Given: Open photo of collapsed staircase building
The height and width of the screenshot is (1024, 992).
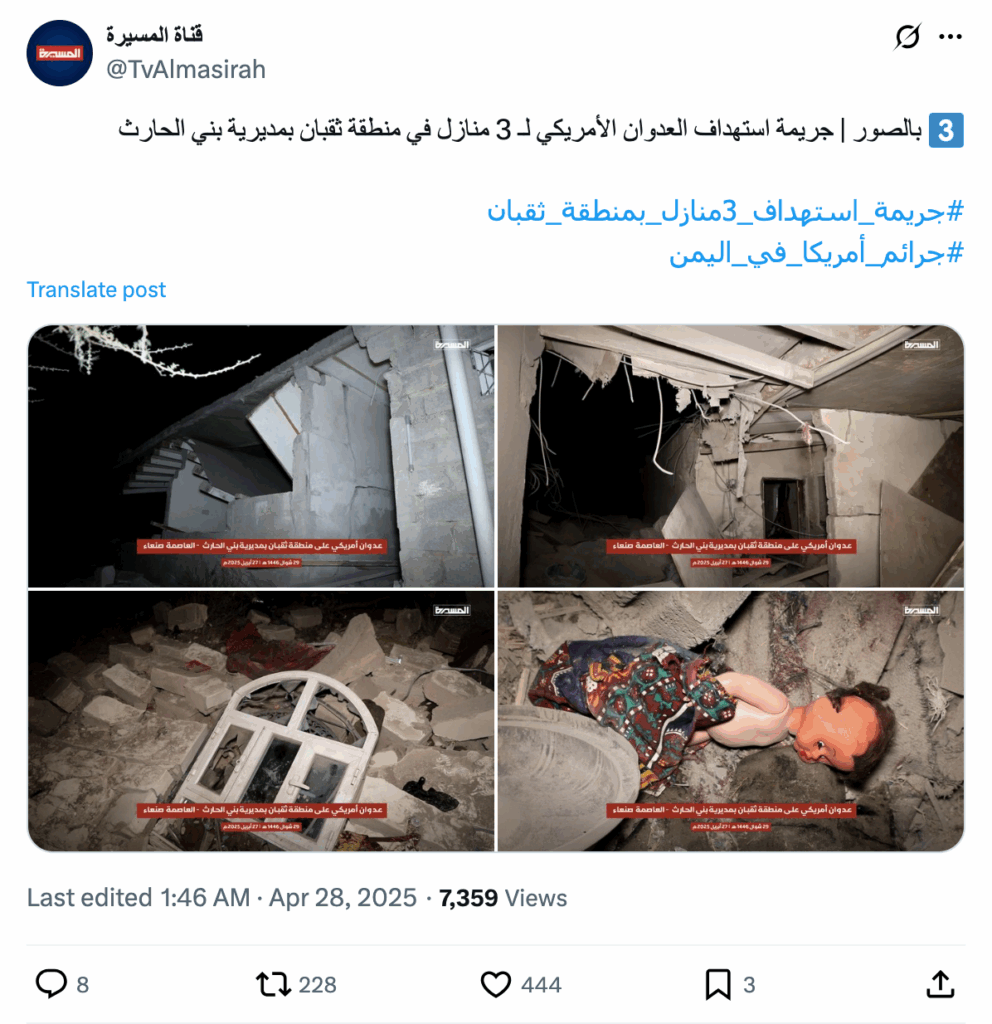Looking at the screenshot, I should tap(261, 456).
